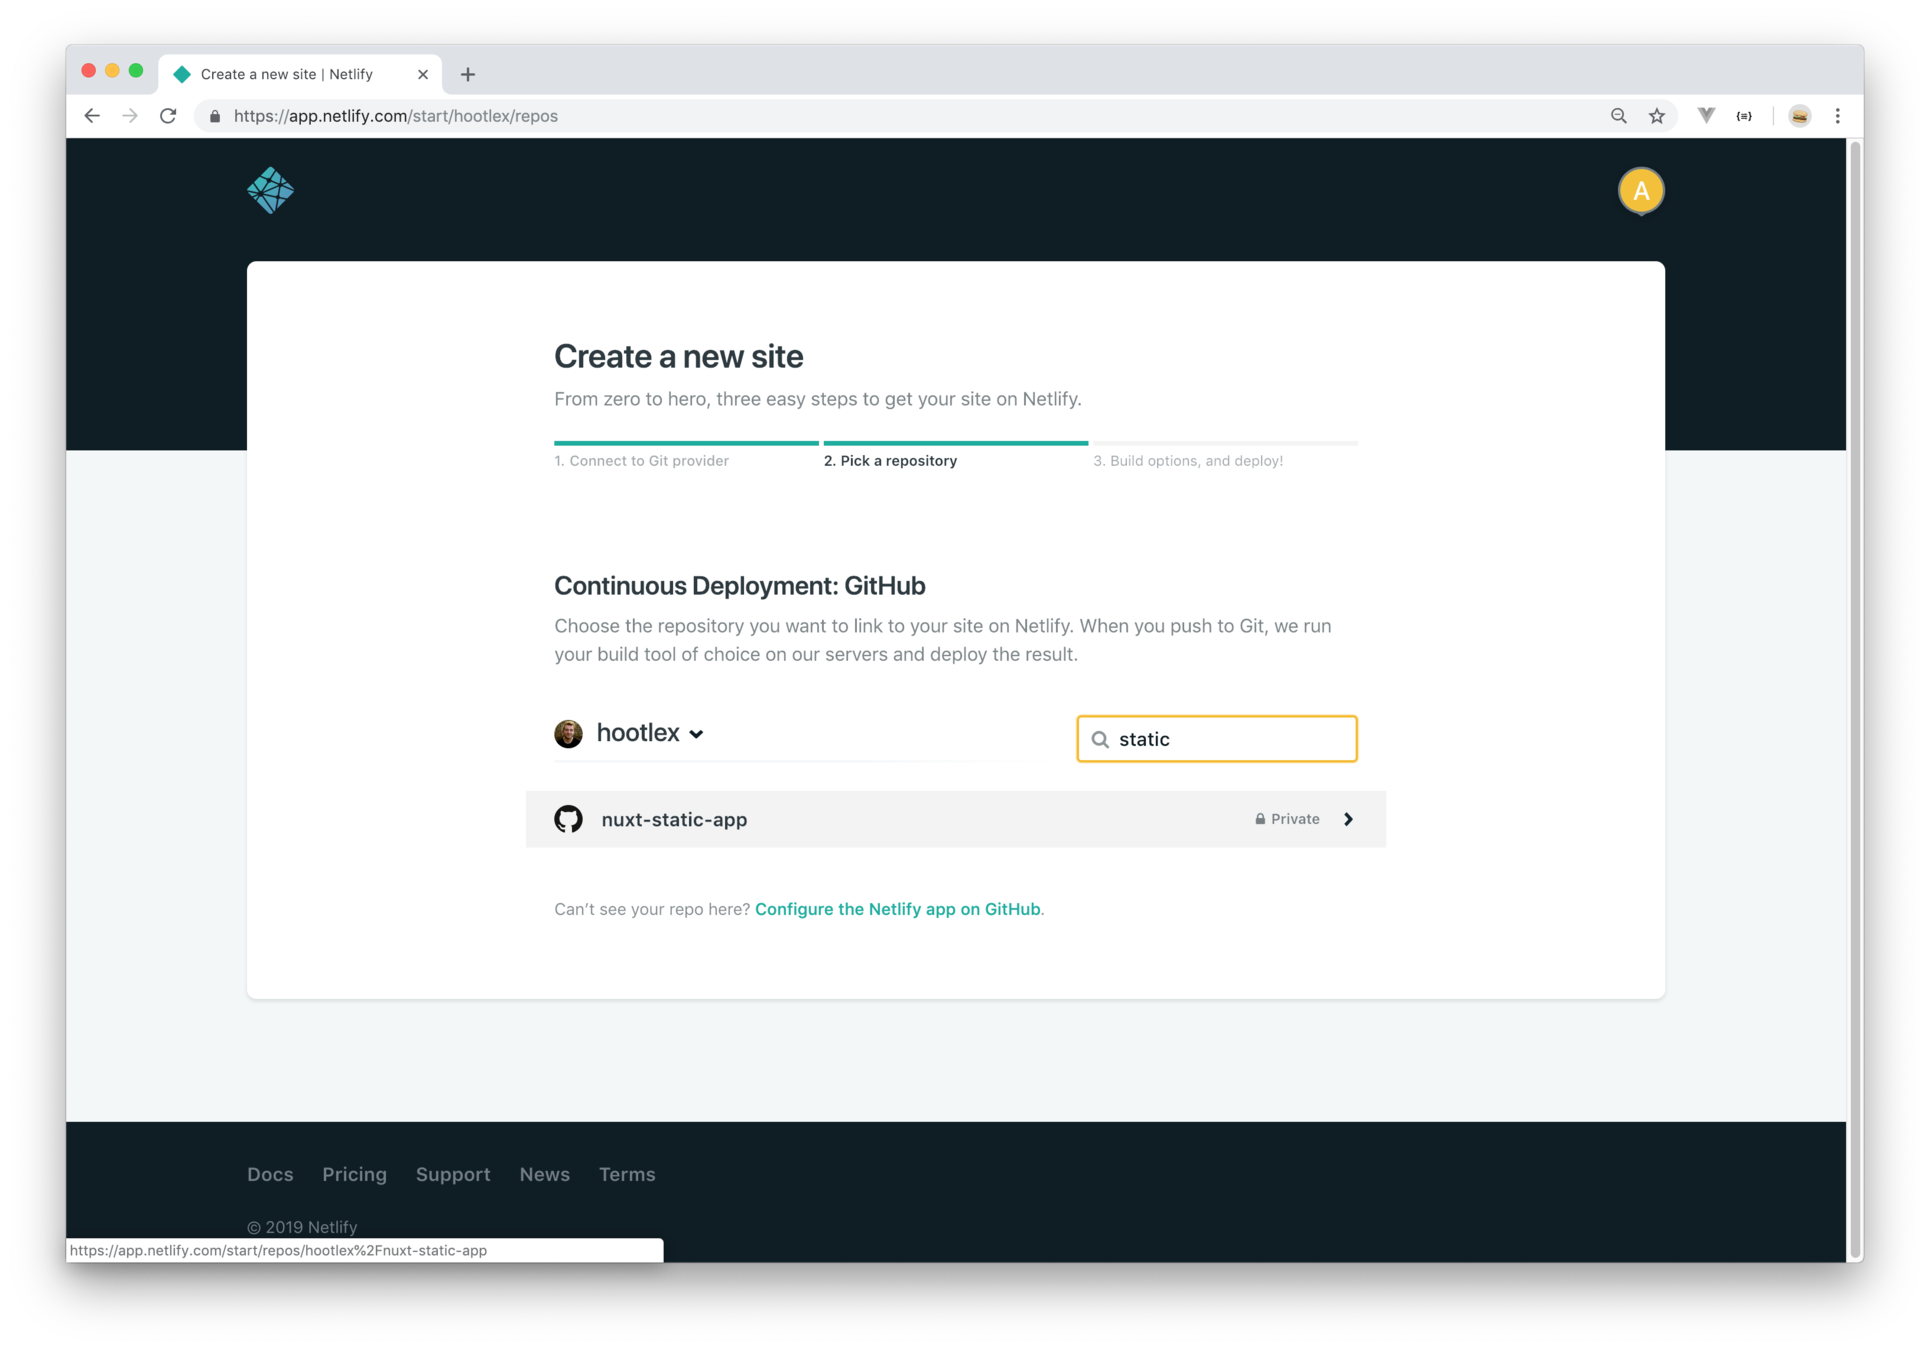Click the Vue devtools extension icon
This screenshot has width=1930, height=1350.
[1706, 116]
